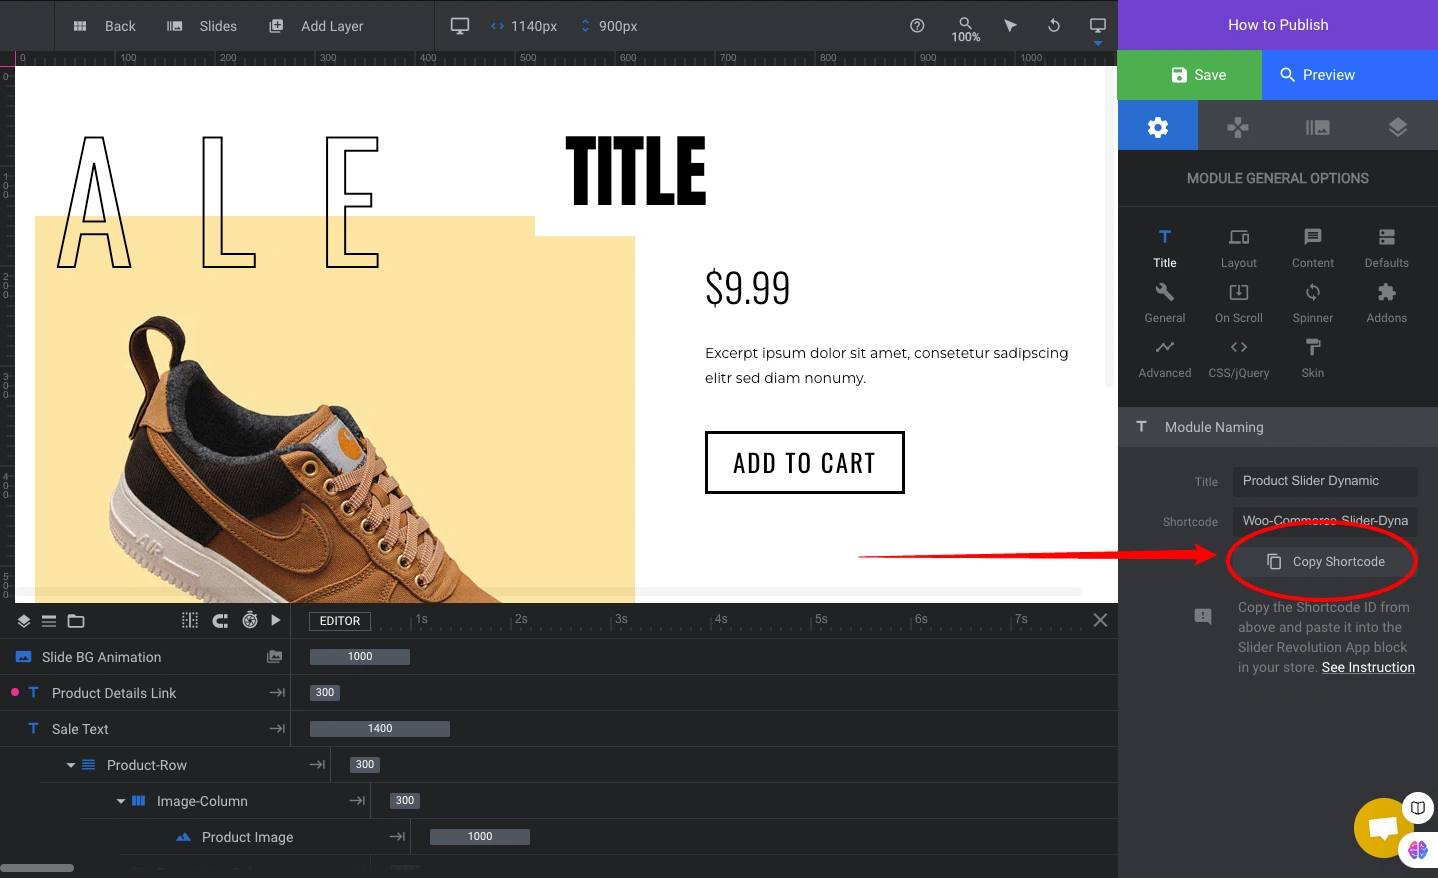Collapse the Product-Row group
Image resolution: width=1438 pixels, height=878 pixels.
[71, 765]
